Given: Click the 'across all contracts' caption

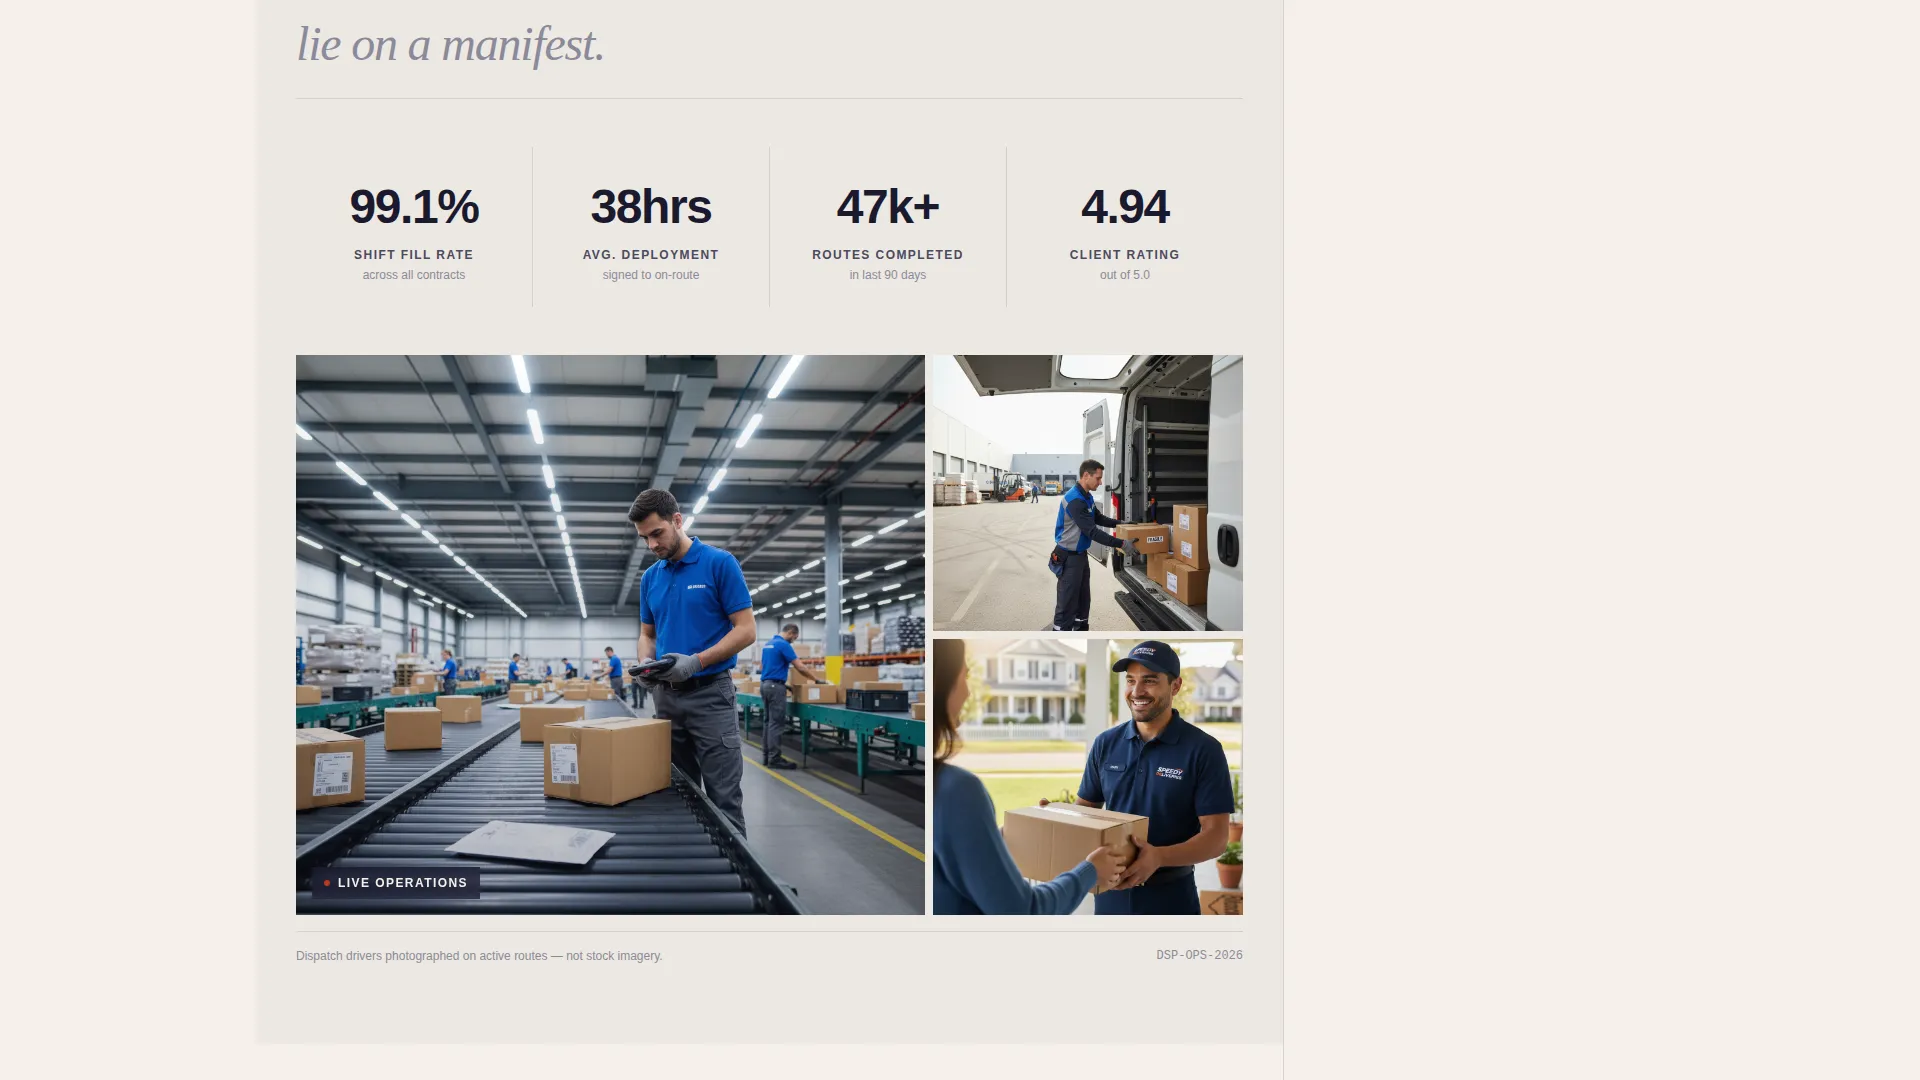Looking at the screenshot, I should (414, 275).
